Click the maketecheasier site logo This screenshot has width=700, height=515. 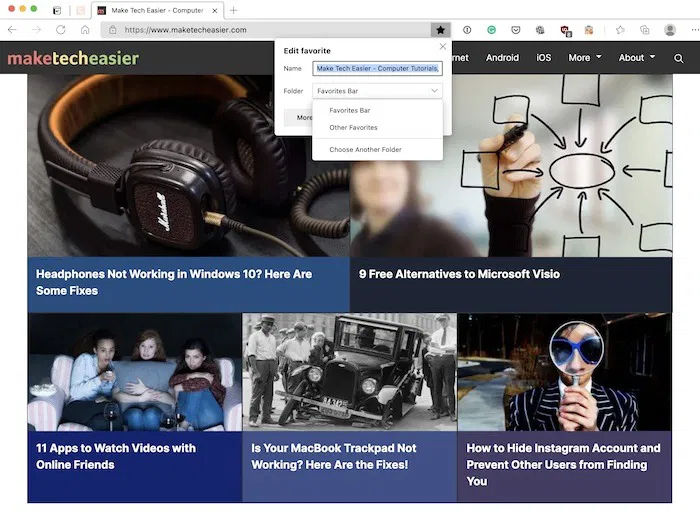tap(73, 58)
